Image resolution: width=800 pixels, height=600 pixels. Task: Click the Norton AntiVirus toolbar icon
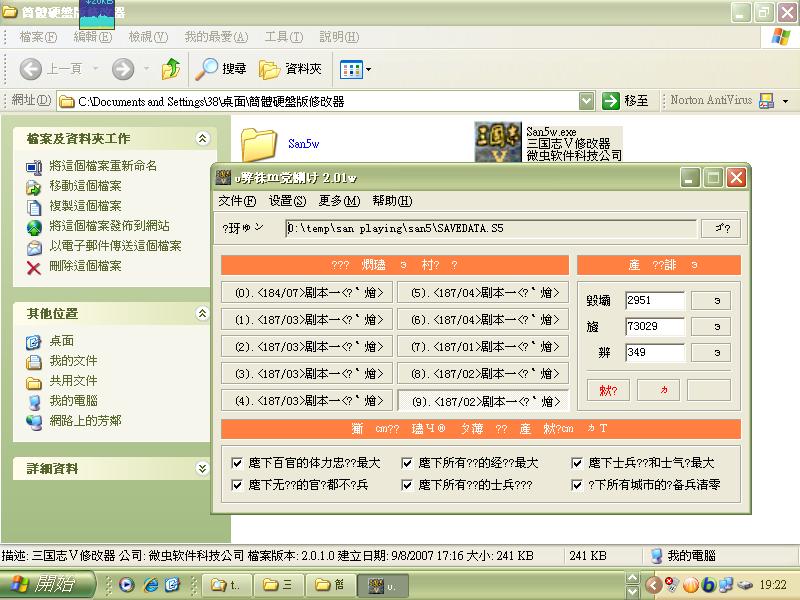pos(767,101)
